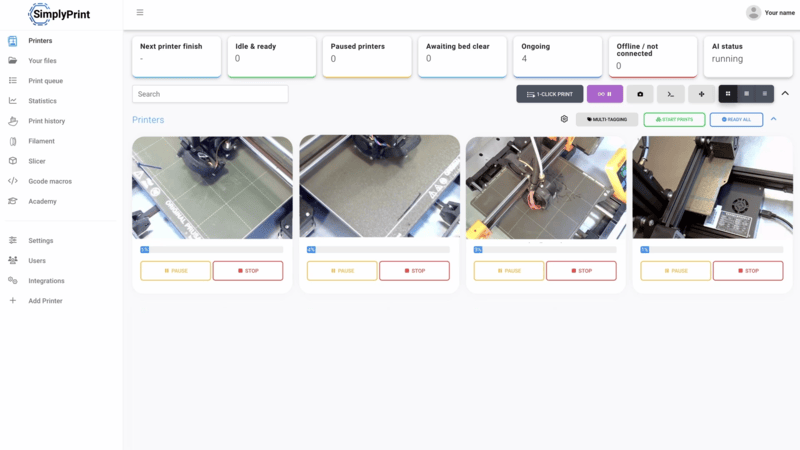Click the move arrows toolbar icon
Screen dimensions: 800x450
point(701,94)
